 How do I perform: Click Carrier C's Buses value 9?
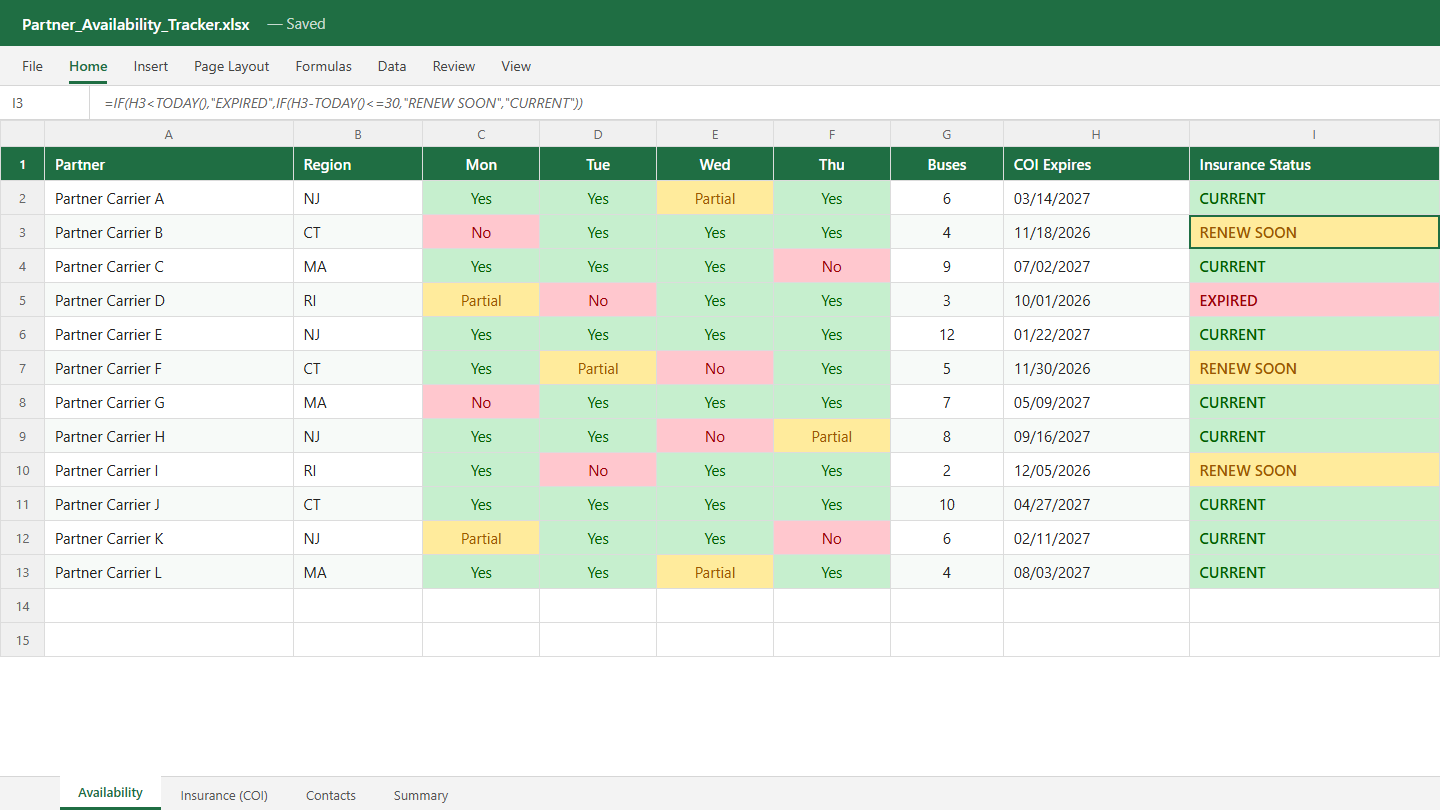pyautogui.click(x=947, y=266)
